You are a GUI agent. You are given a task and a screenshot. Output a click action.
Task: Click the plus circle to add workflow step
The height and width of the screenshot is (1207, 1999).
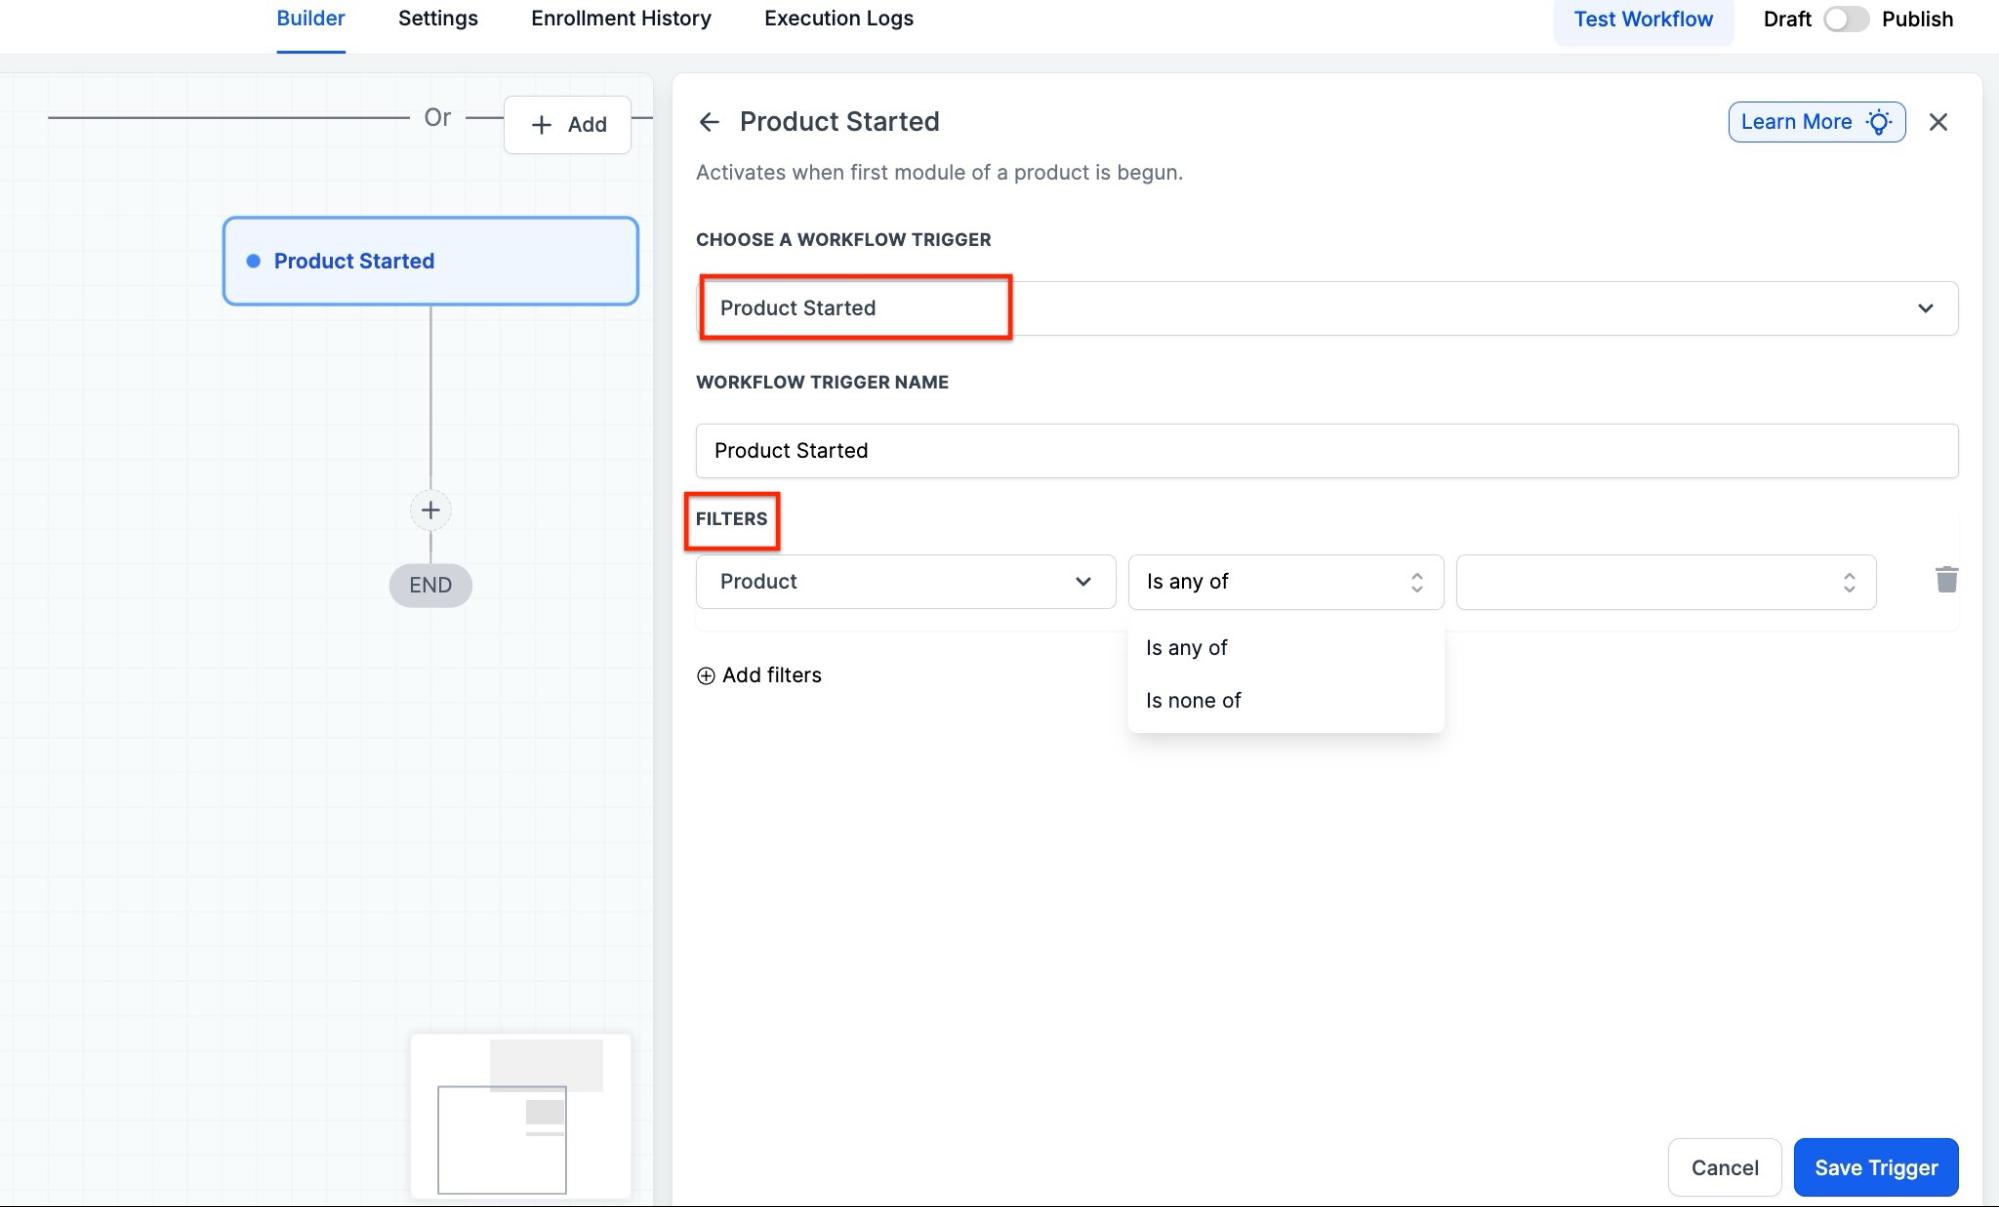pyautogui.click(x=430, y=510)
